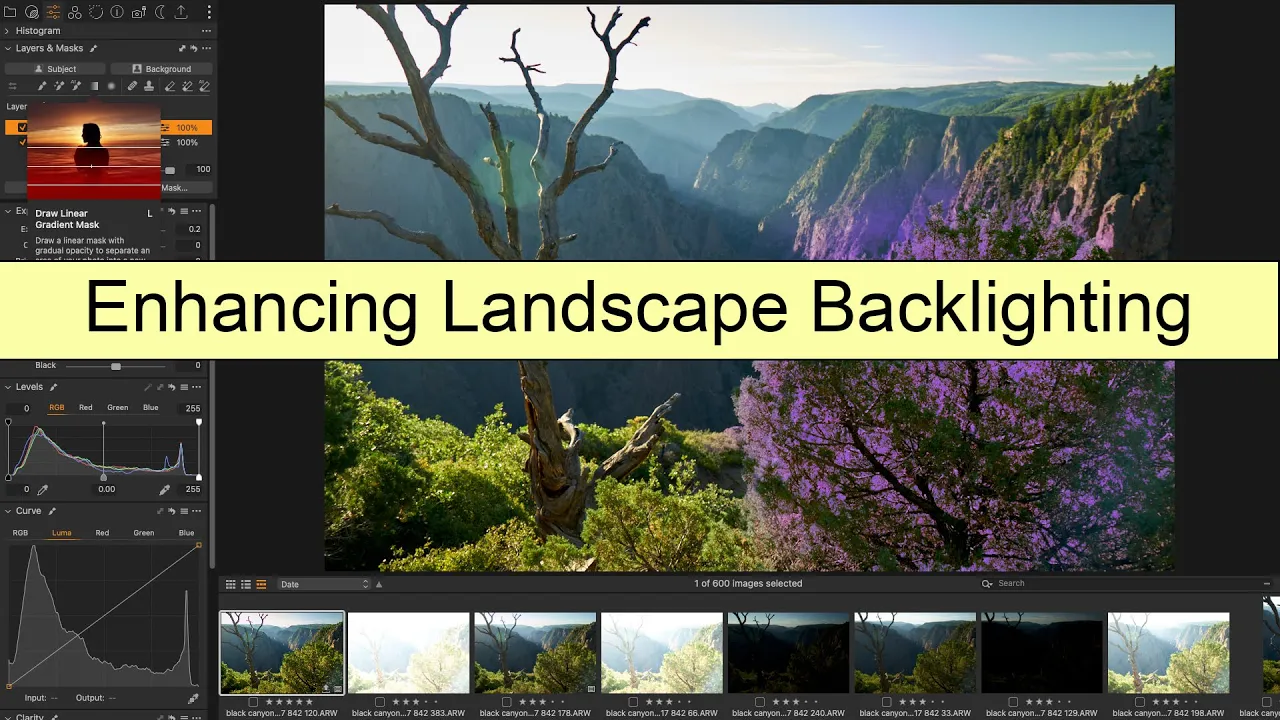Tick checkbox under black canyon 842 120.ARW
This screenshot has height=720, width=1280.
click(253, 702)
